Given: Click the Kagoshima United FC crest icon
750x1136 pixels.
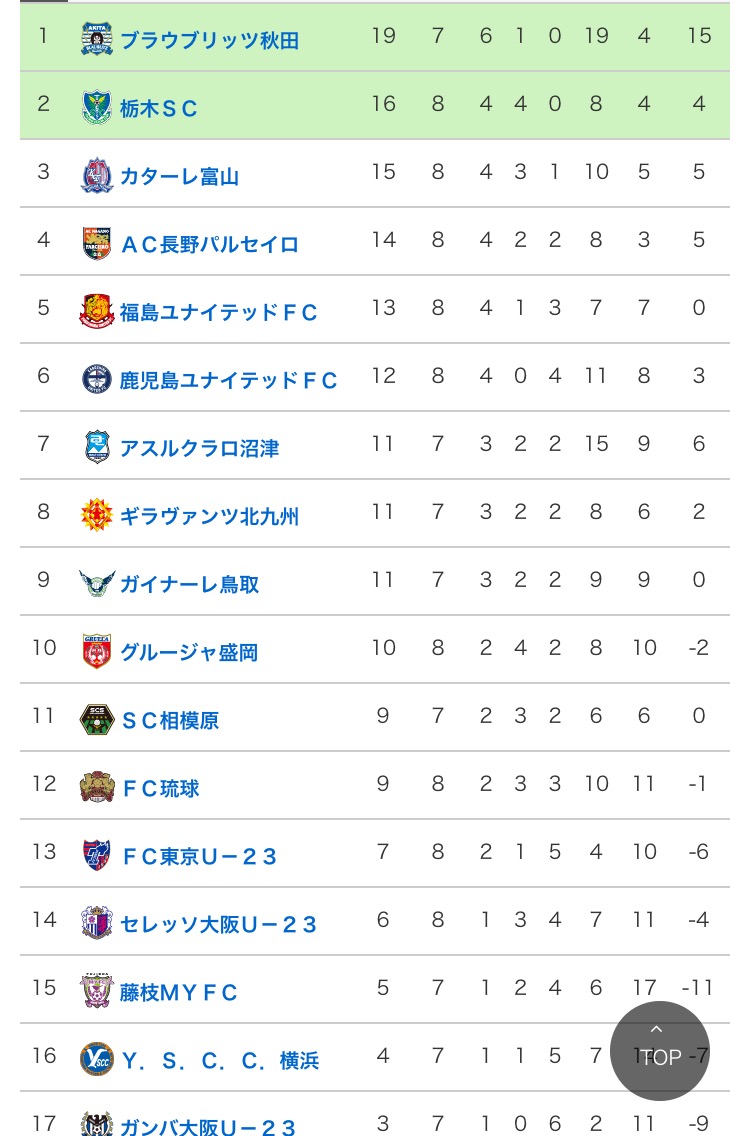Looking at the screenshot, I should (x=97, y=379).
